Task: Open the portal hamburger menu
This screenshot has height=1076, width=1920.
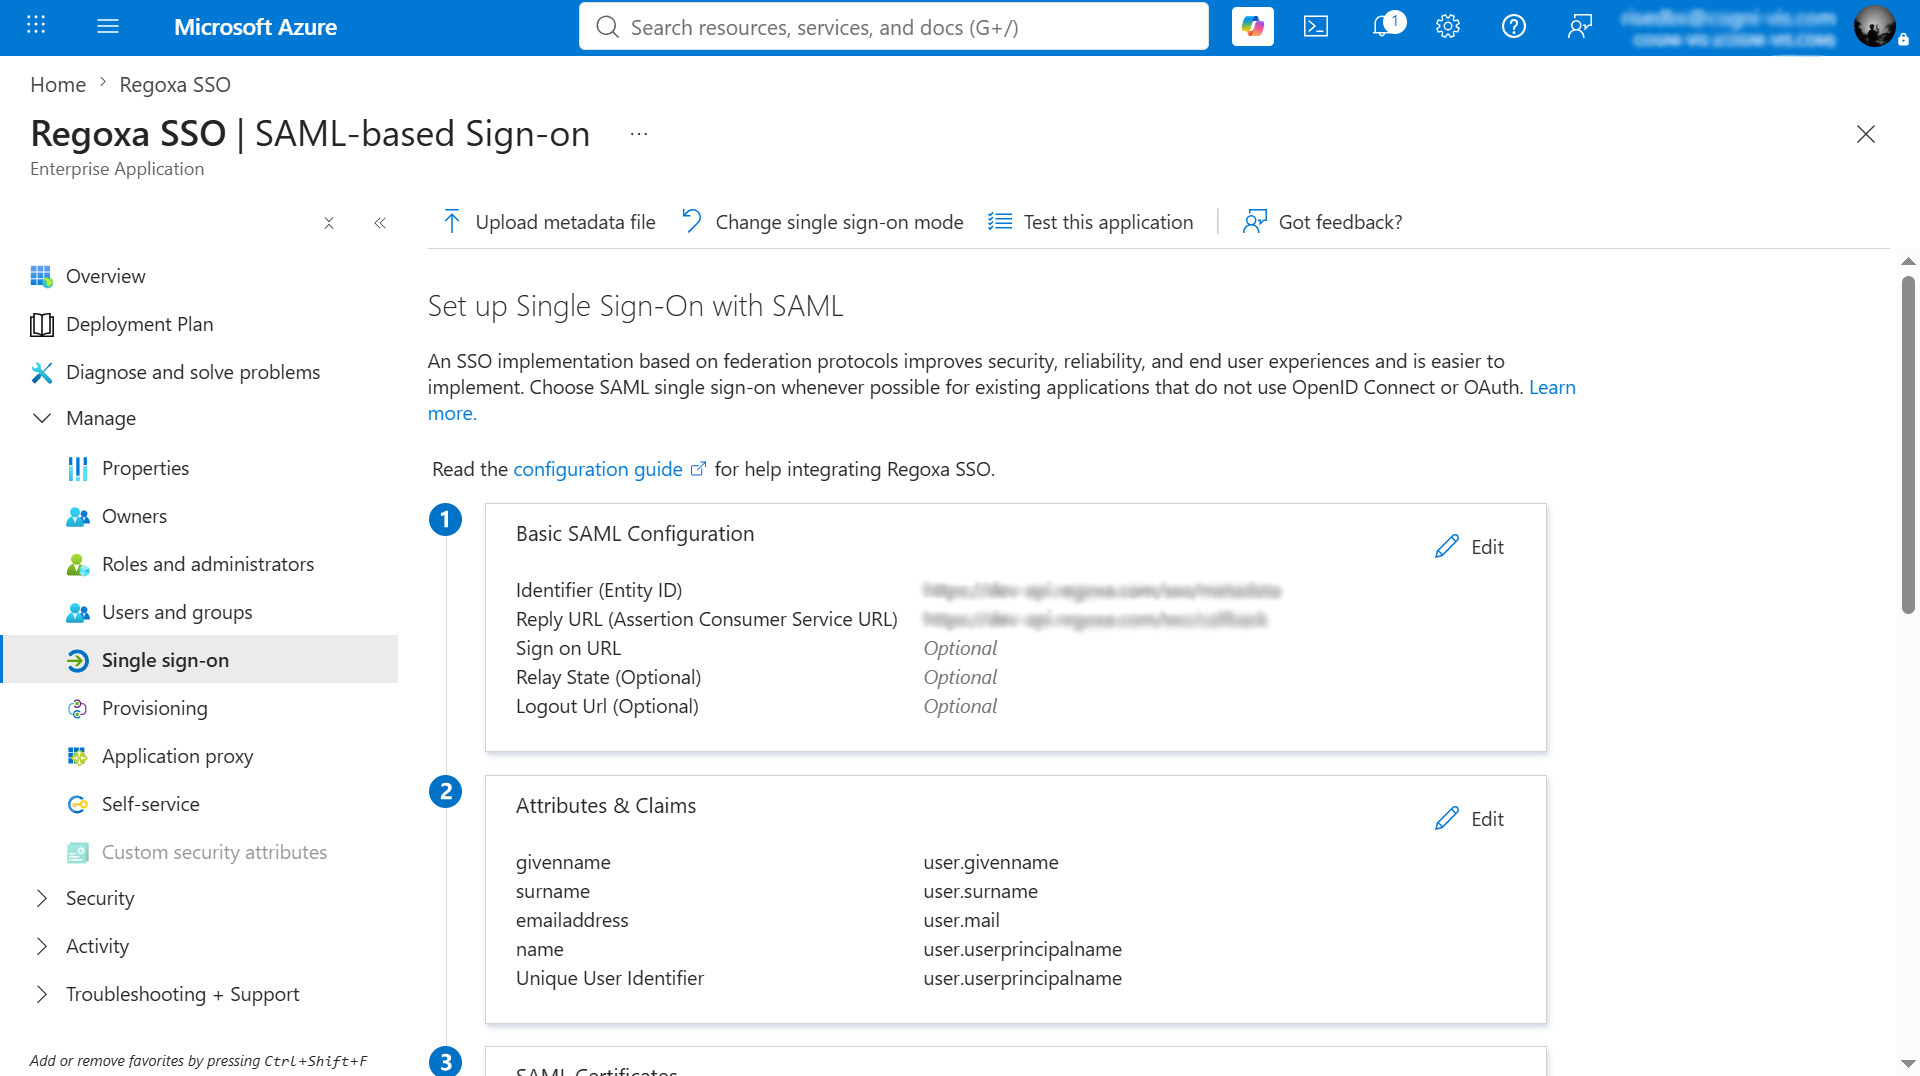Action: point(108,26)
